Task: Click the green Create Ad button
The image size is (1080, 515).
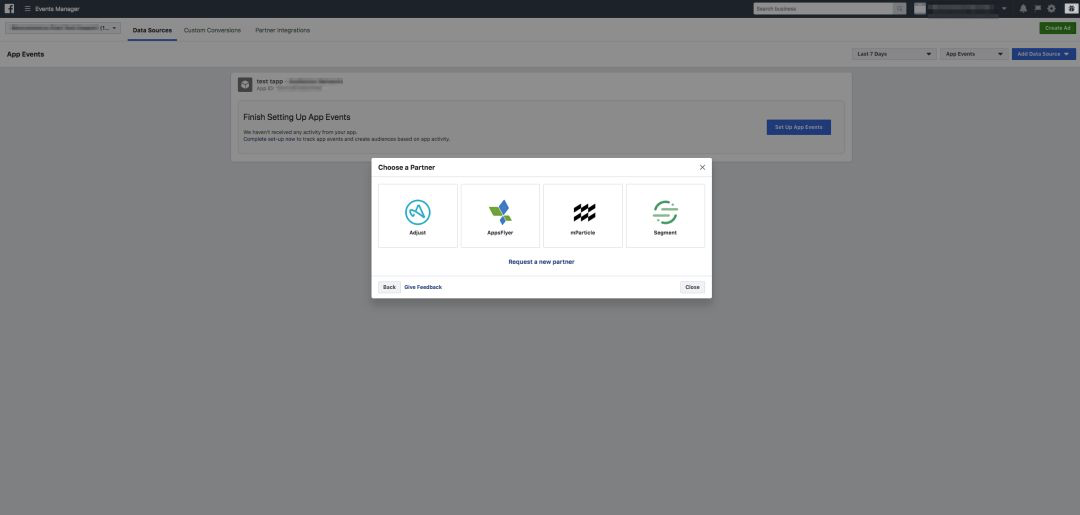Action: [x=1057, y=28]
